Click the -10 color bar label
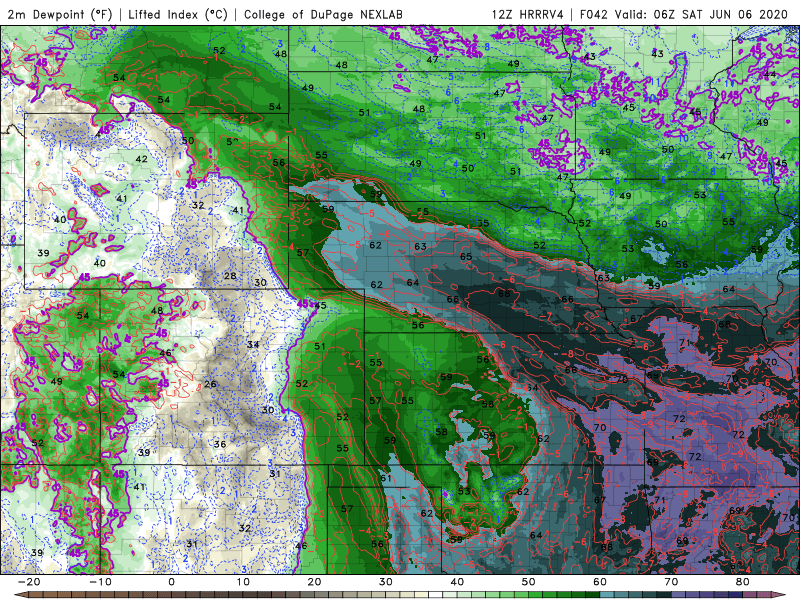 [x=100, y=582]
